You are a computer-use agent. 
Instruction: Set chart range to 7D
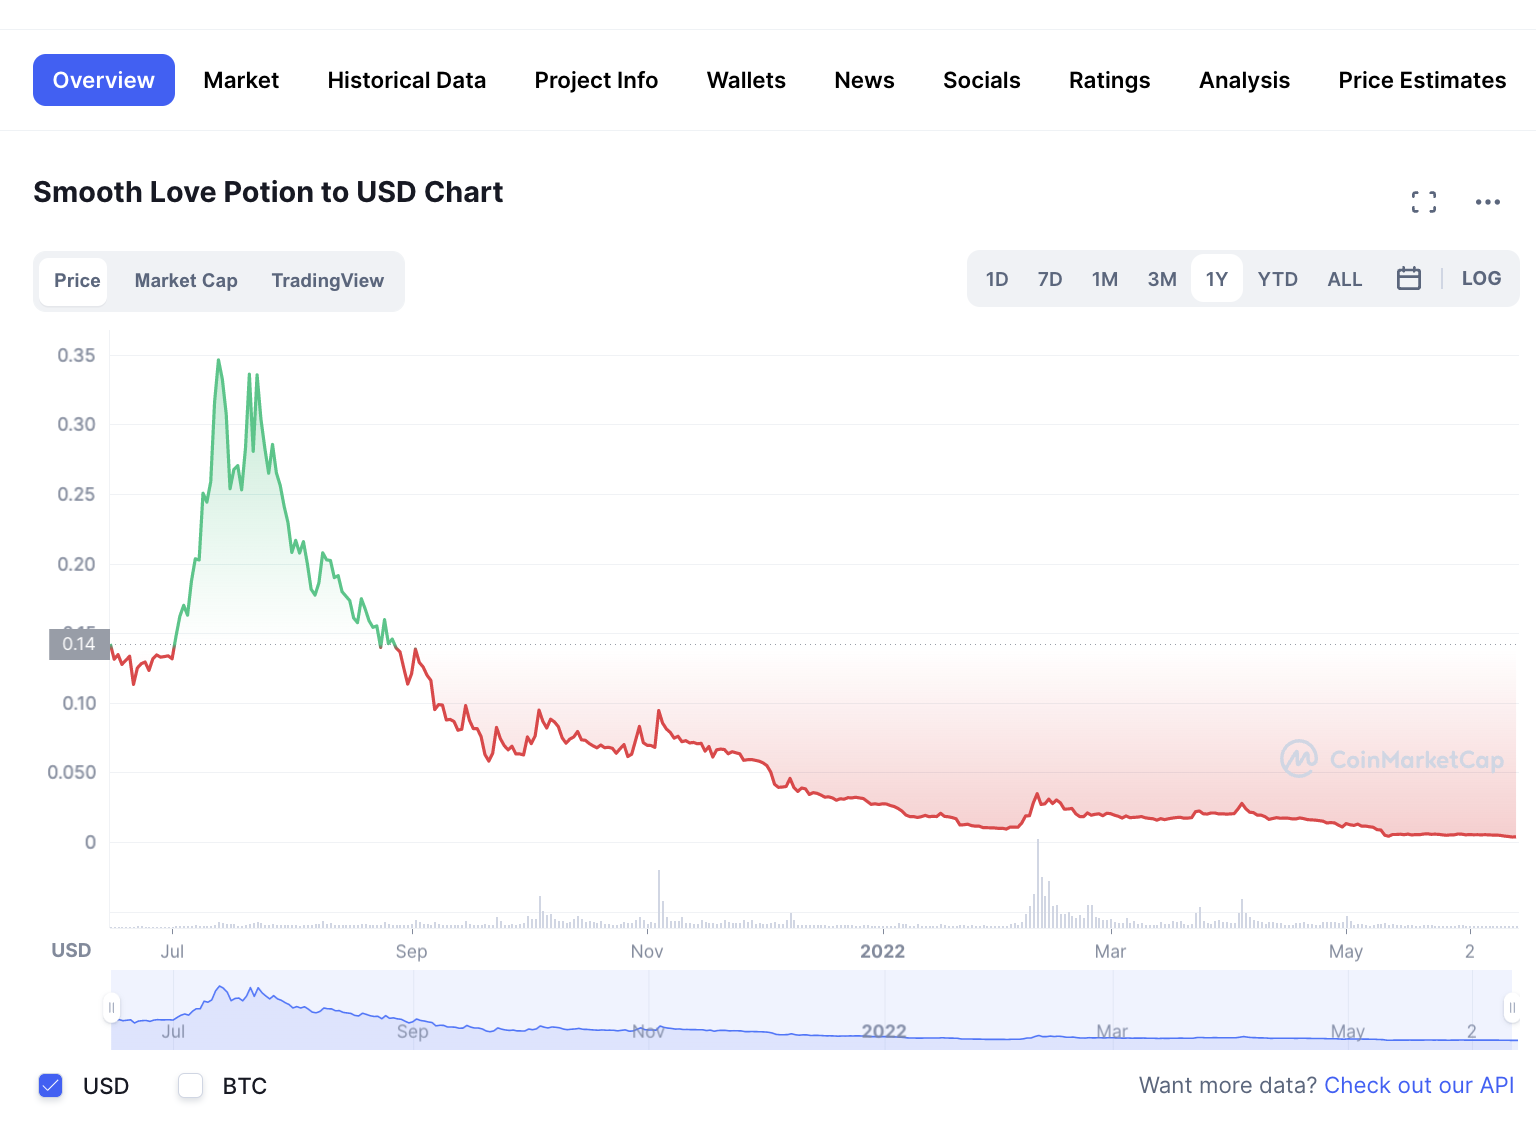pyautogui.click(x=1050, y=279)
